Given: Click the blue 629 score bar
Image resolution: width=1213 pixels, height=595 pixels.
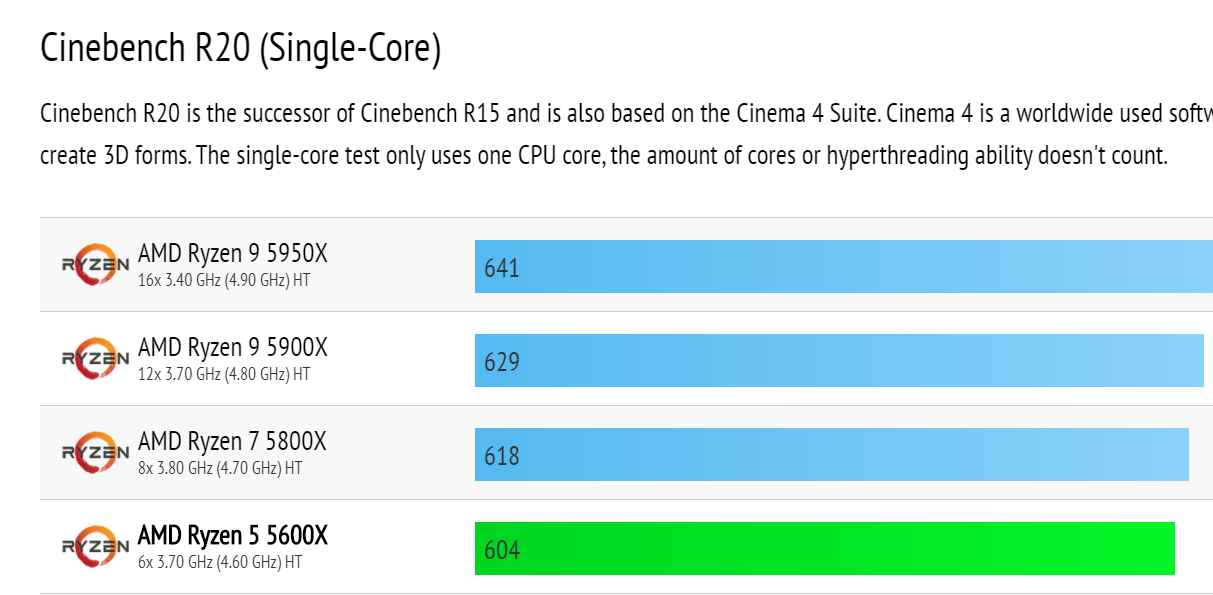Looking at the screenshot, I should click(x=838, y=361).
